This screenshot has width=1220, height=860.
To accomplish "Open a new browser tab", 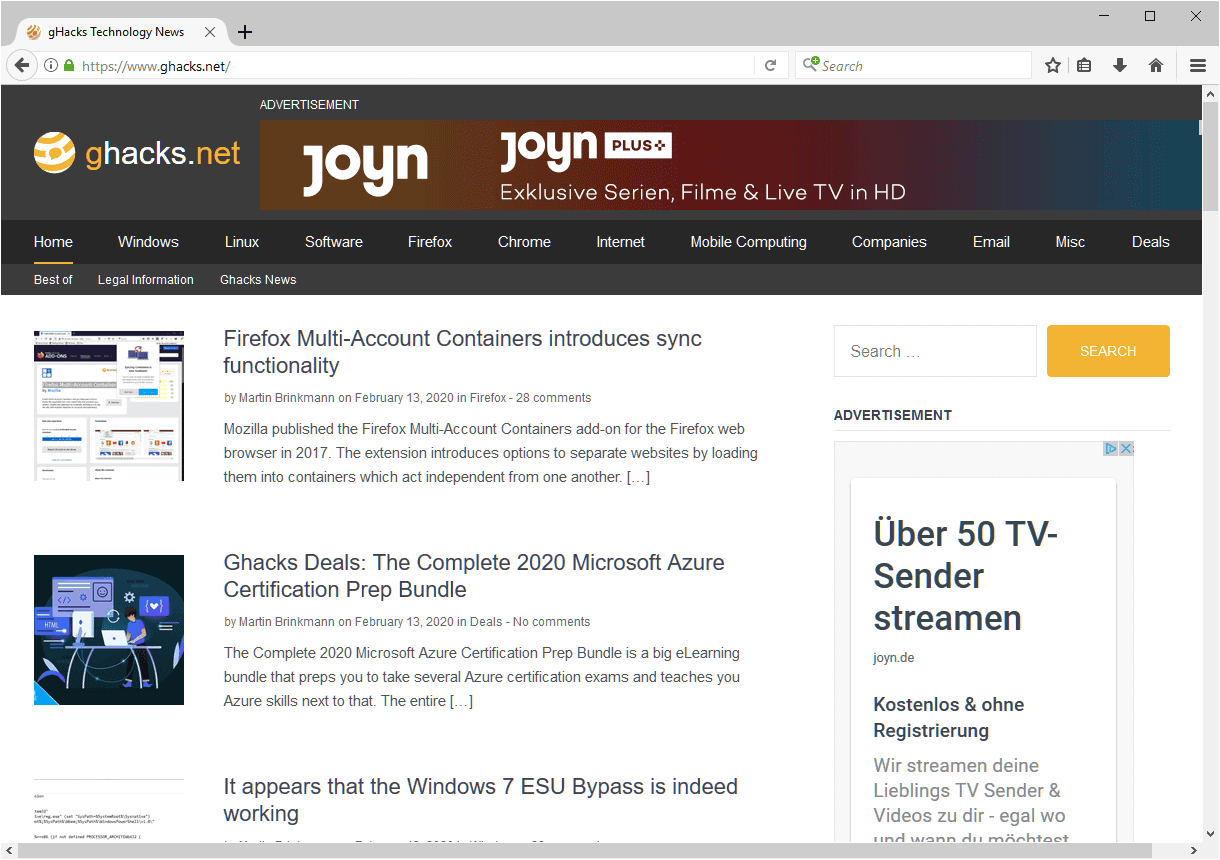I will click(x=245, y=31).
